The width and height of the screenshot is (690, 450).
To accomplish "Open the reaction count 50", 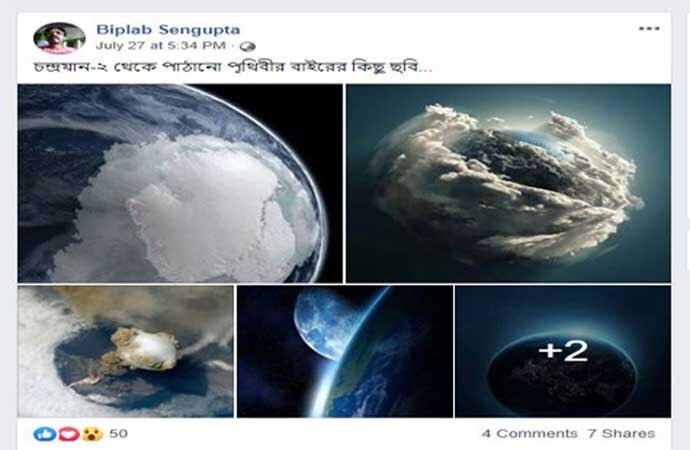I will (118, 433).
